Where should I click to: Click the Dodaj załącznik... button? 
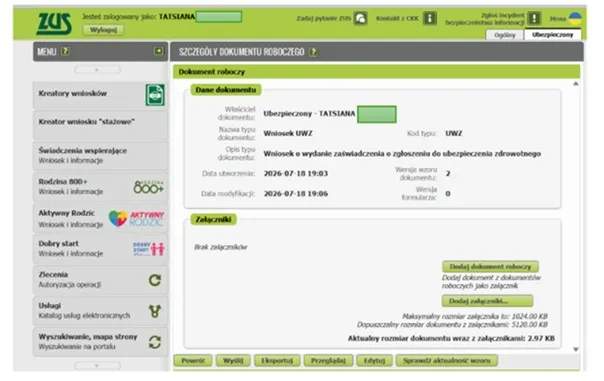coord(487,301)
